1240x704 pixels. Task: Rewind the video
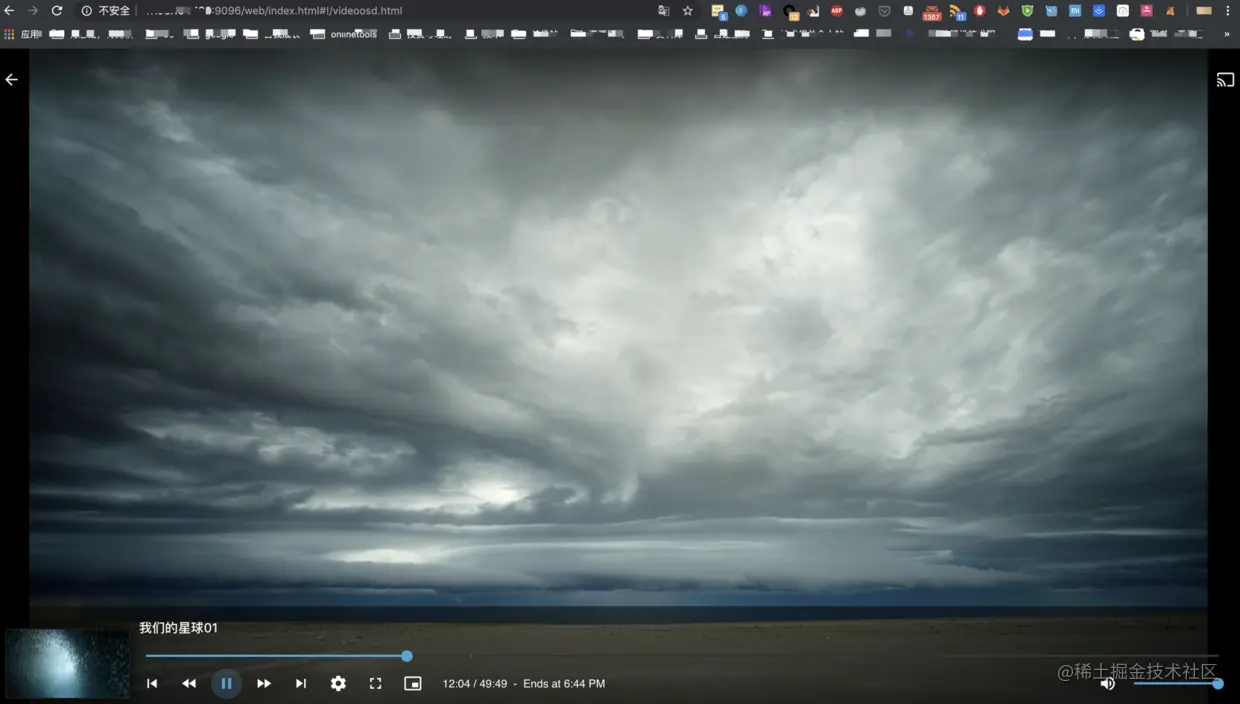click(x=189, y=684)
